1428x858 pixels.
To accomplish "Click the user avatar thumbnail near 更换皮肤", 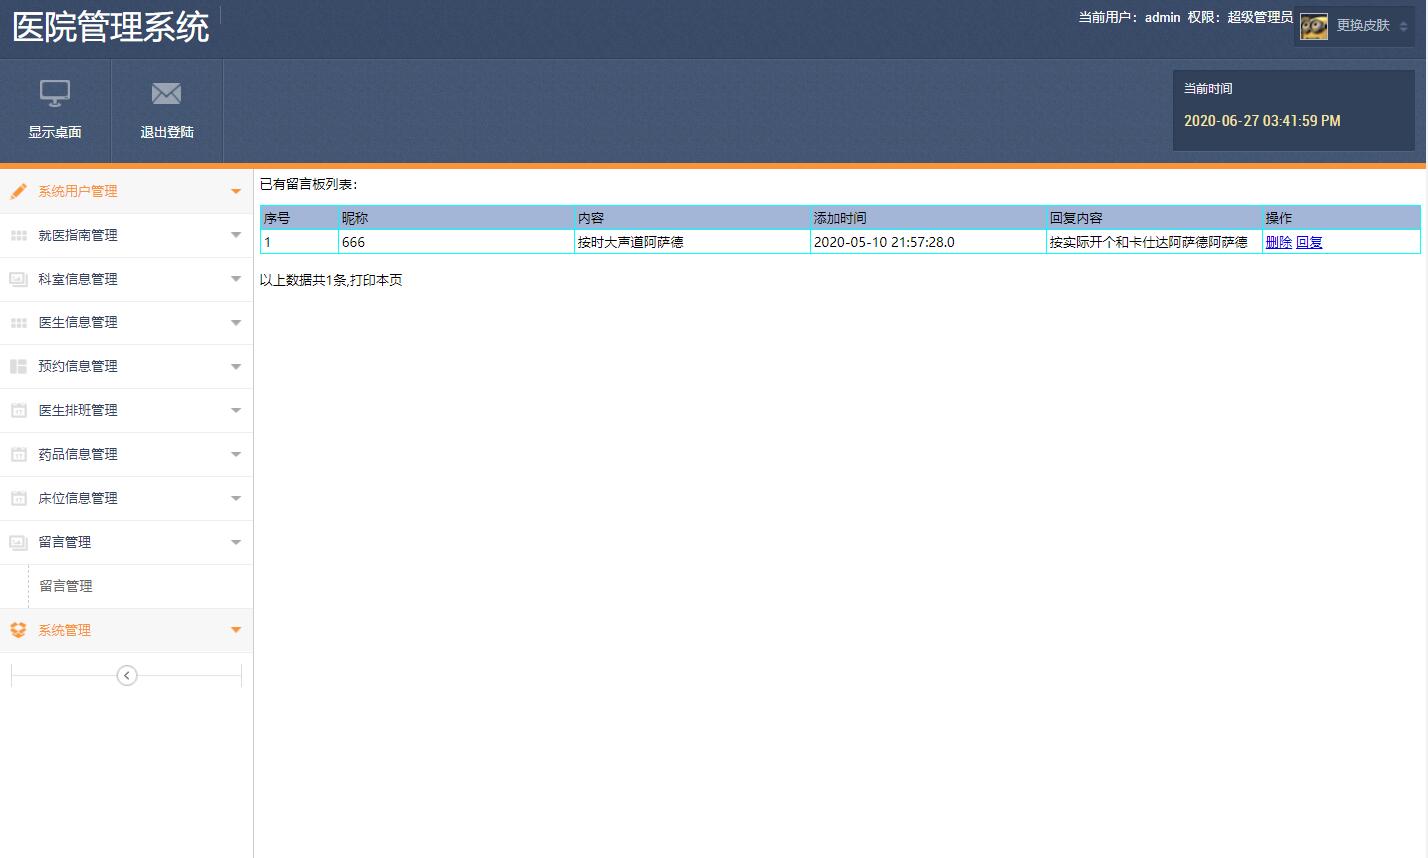I will click(1313, 26).
